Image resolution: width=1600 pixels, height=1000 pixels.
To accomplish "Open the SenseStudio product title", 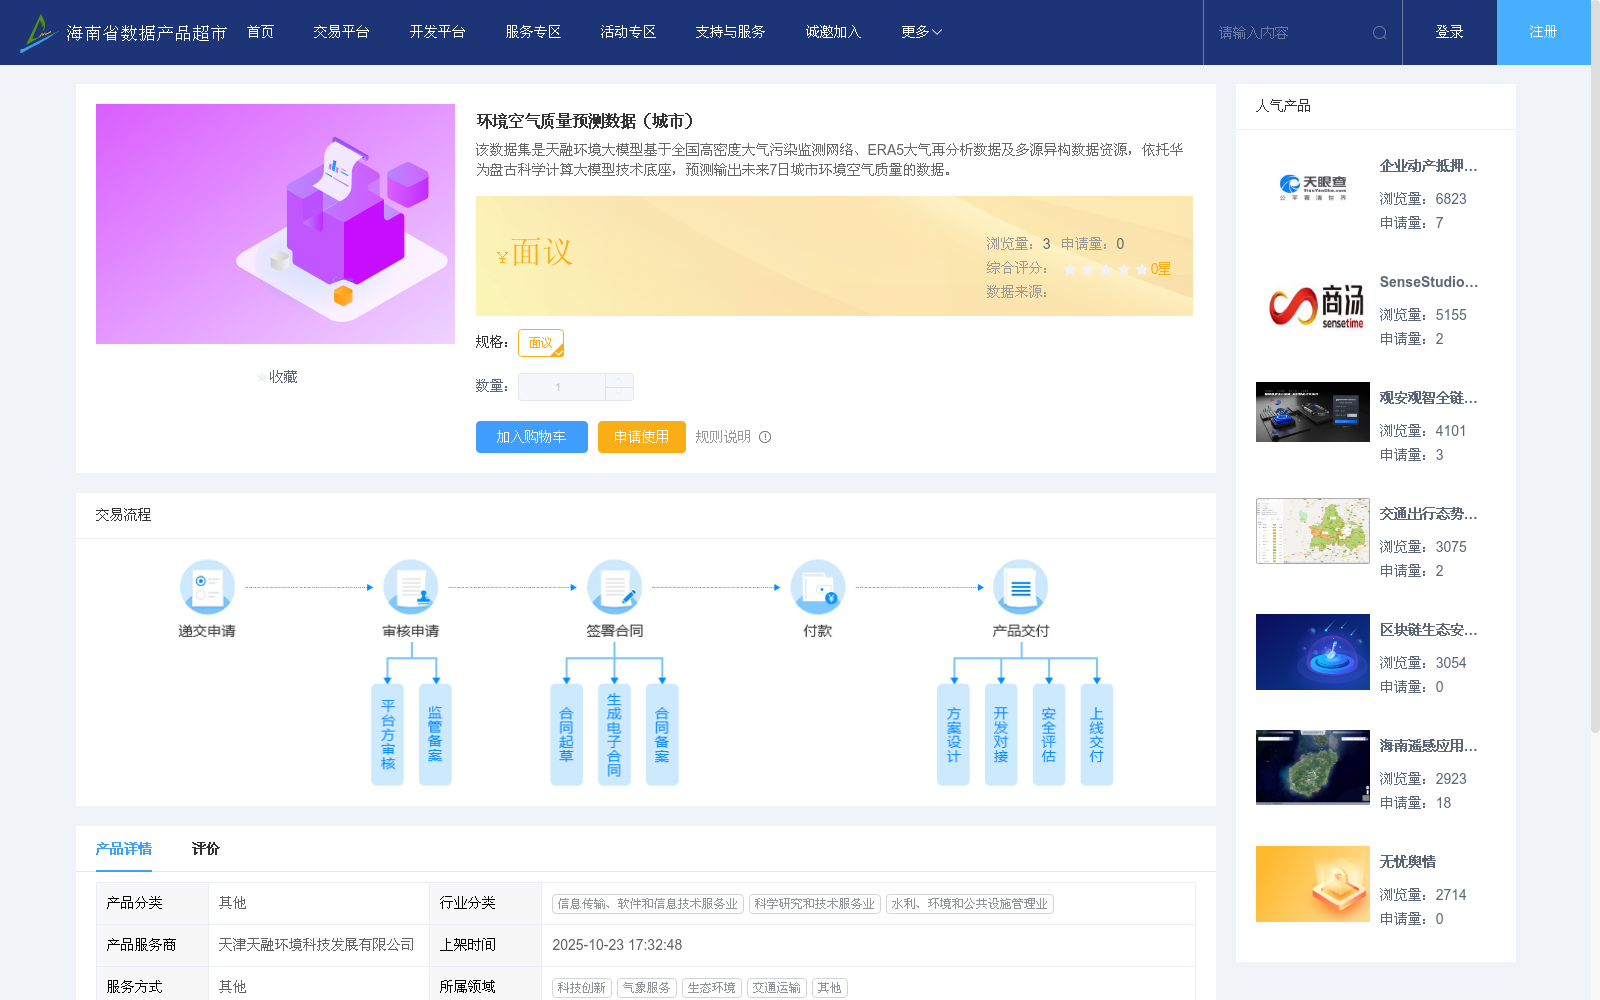I will [1428, 282].
